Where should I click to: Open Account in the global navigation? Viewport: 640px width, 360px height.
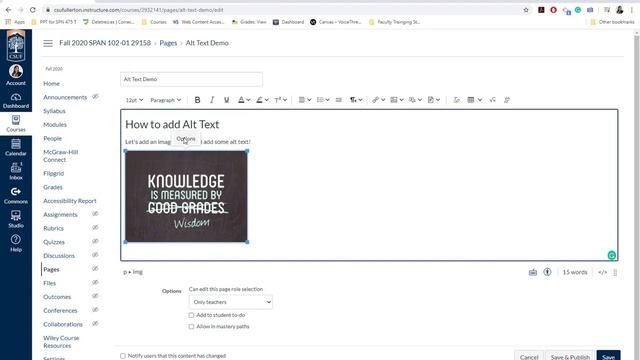[x=16, y=75]
